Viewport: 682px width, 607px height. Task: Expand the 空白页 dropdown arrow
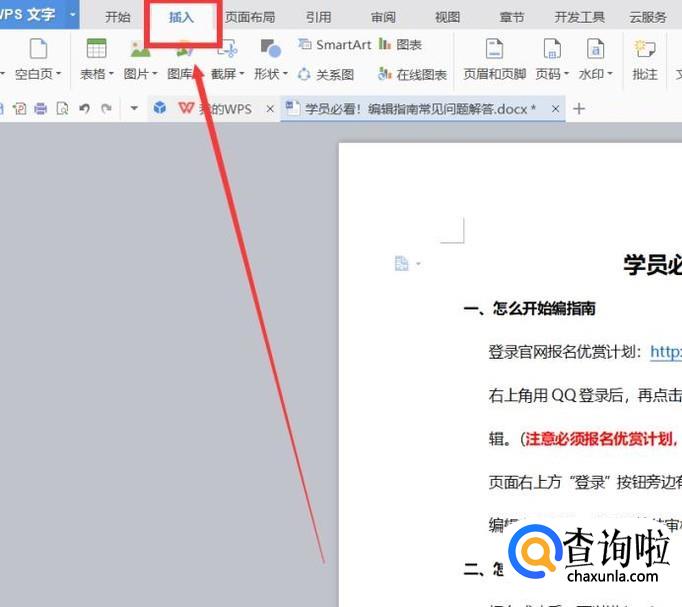pyautogui.click(x=58, y=73)
